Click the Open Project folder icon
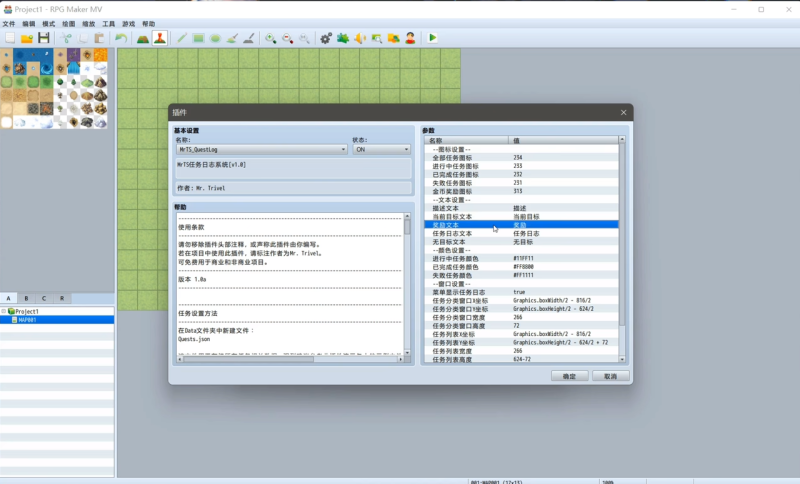The image size is (800, 484). 27,38
